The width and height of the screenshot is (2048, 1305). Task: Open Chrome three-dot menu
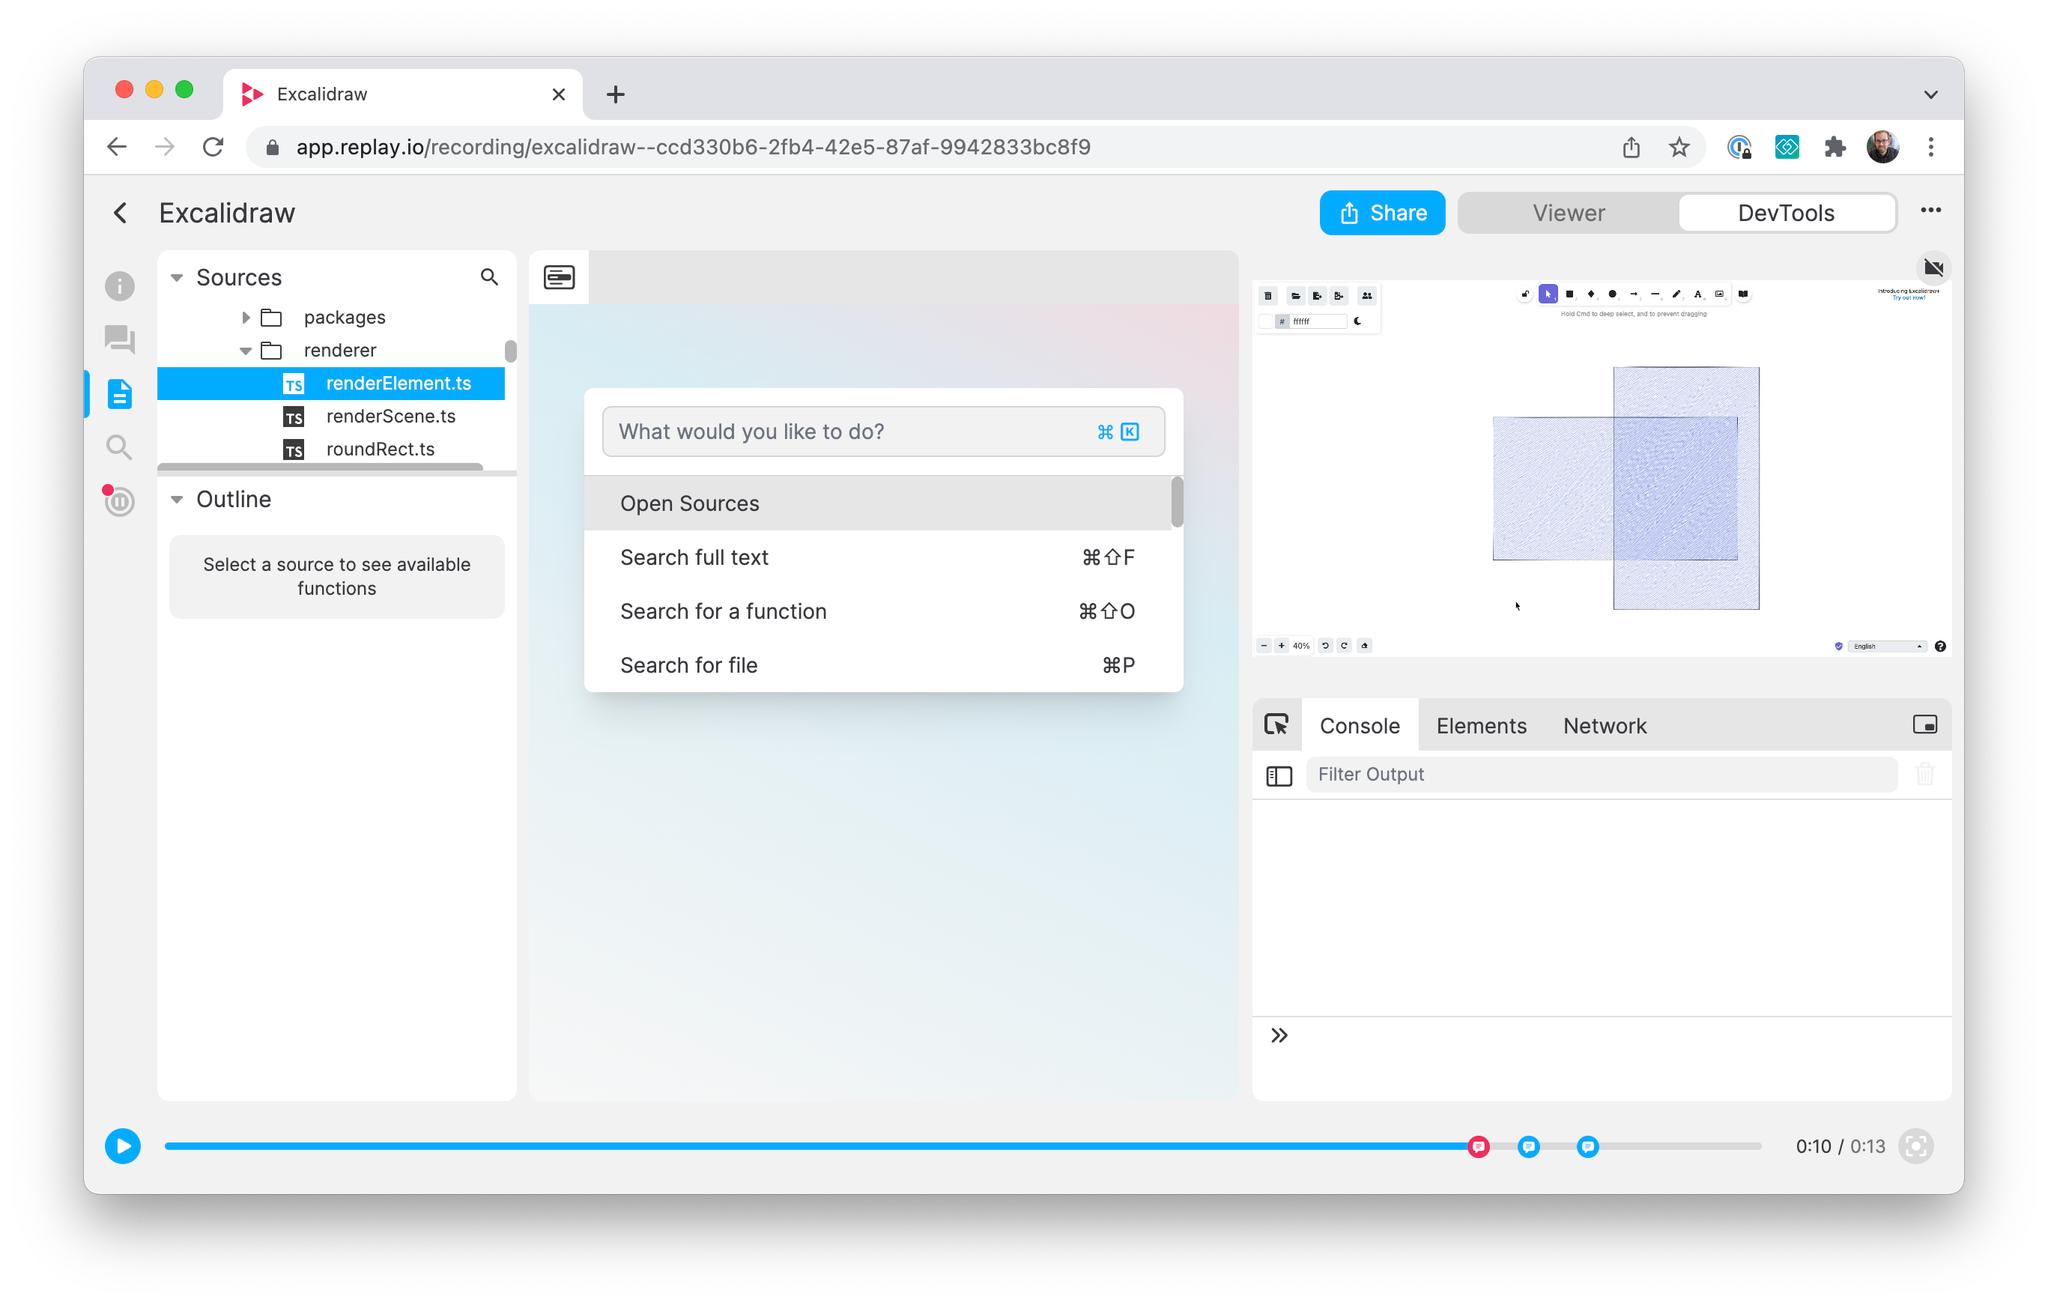(x=1931, y=147)
